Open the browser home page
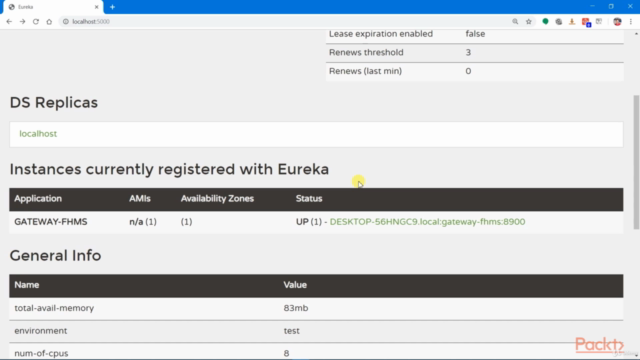The width and height of the screenshot is (640, 360). pos(49,22)
